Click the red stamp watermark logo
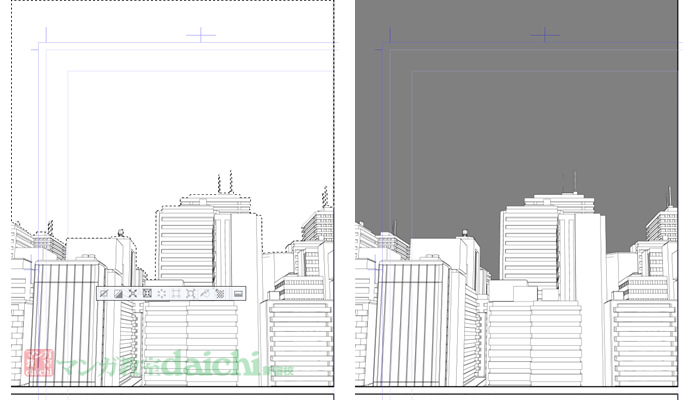Viewport: 690px width, 400px height. (x=39, y=362)
